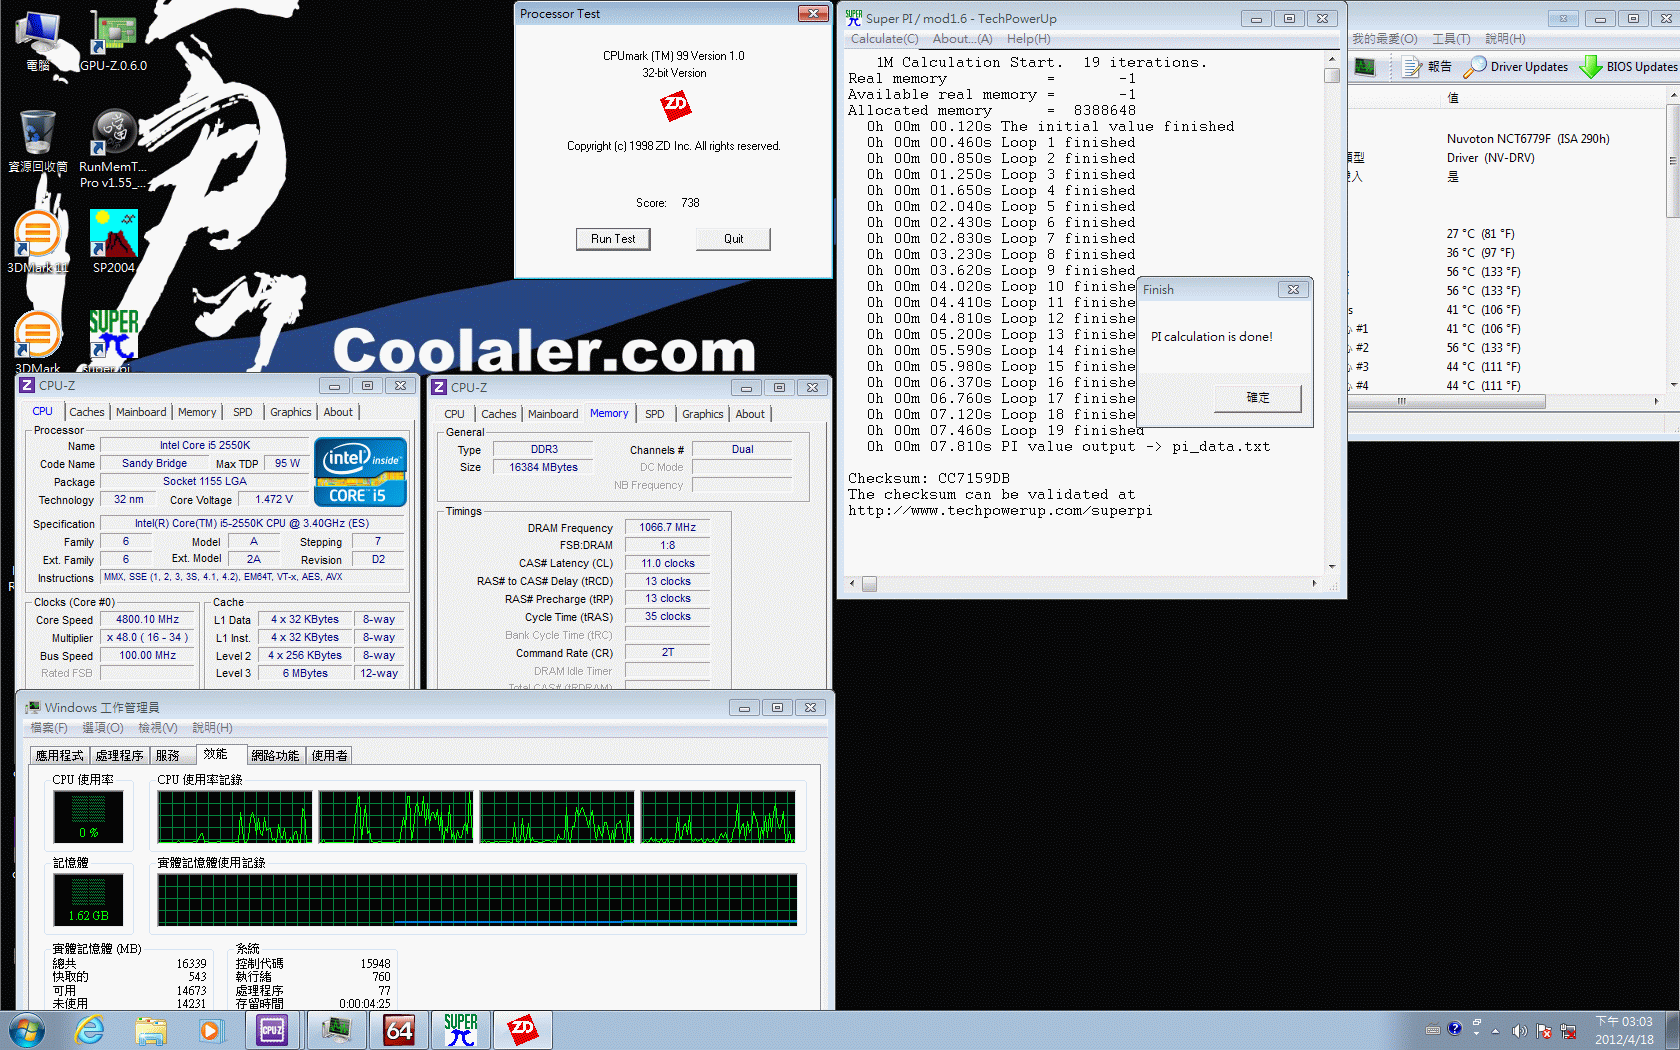Click the DRAM Frequency value 1066.7 MHz

pos(667,528)
